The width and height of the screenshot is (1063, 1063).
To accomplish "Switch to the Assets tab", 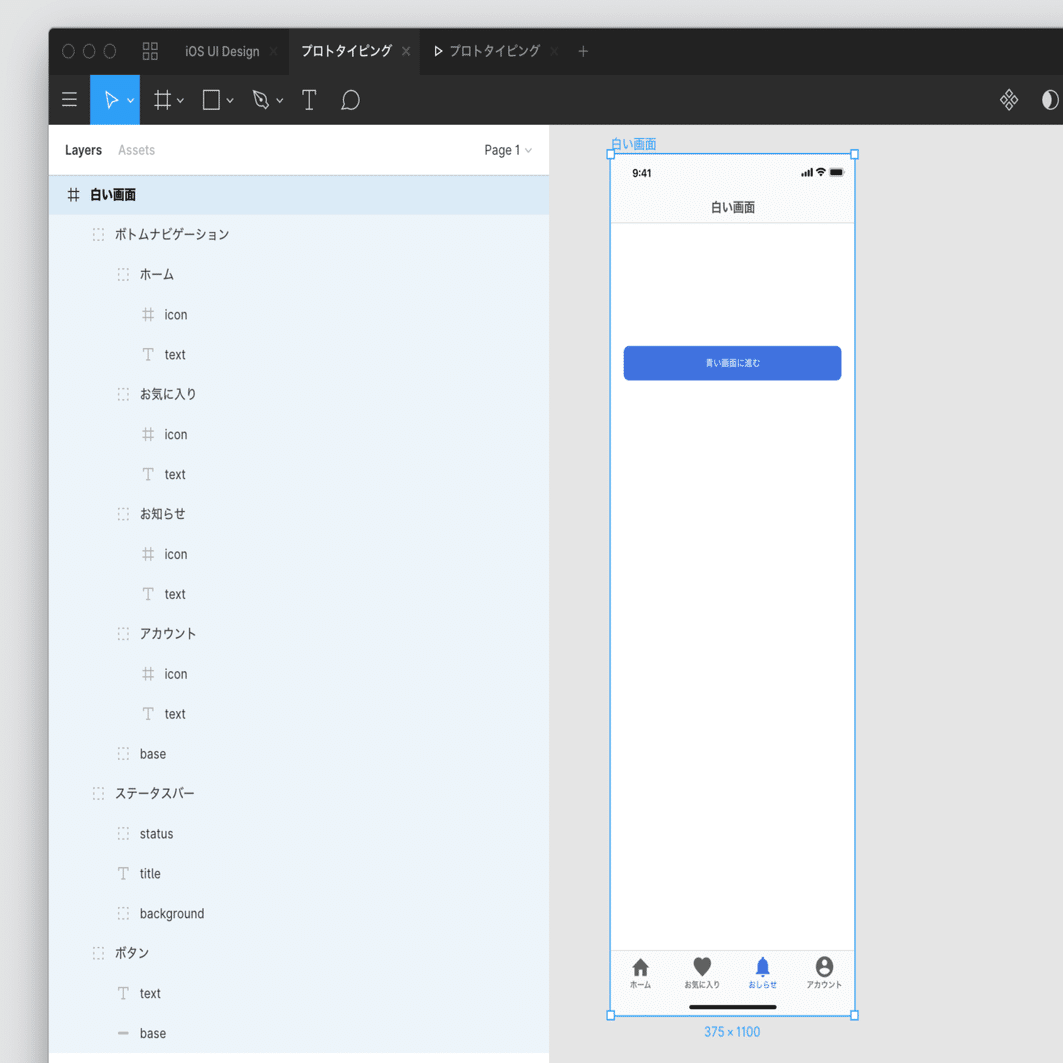I will click(136, 150).
